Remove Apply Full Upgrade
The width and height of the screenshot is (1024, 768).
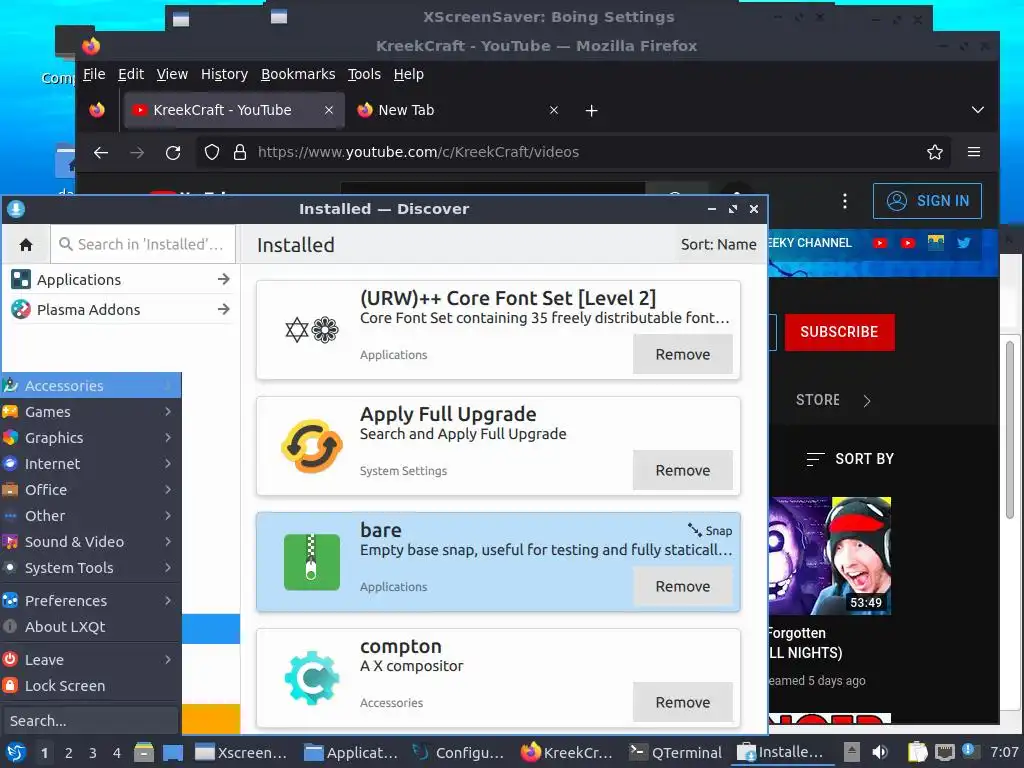(682, 470)
